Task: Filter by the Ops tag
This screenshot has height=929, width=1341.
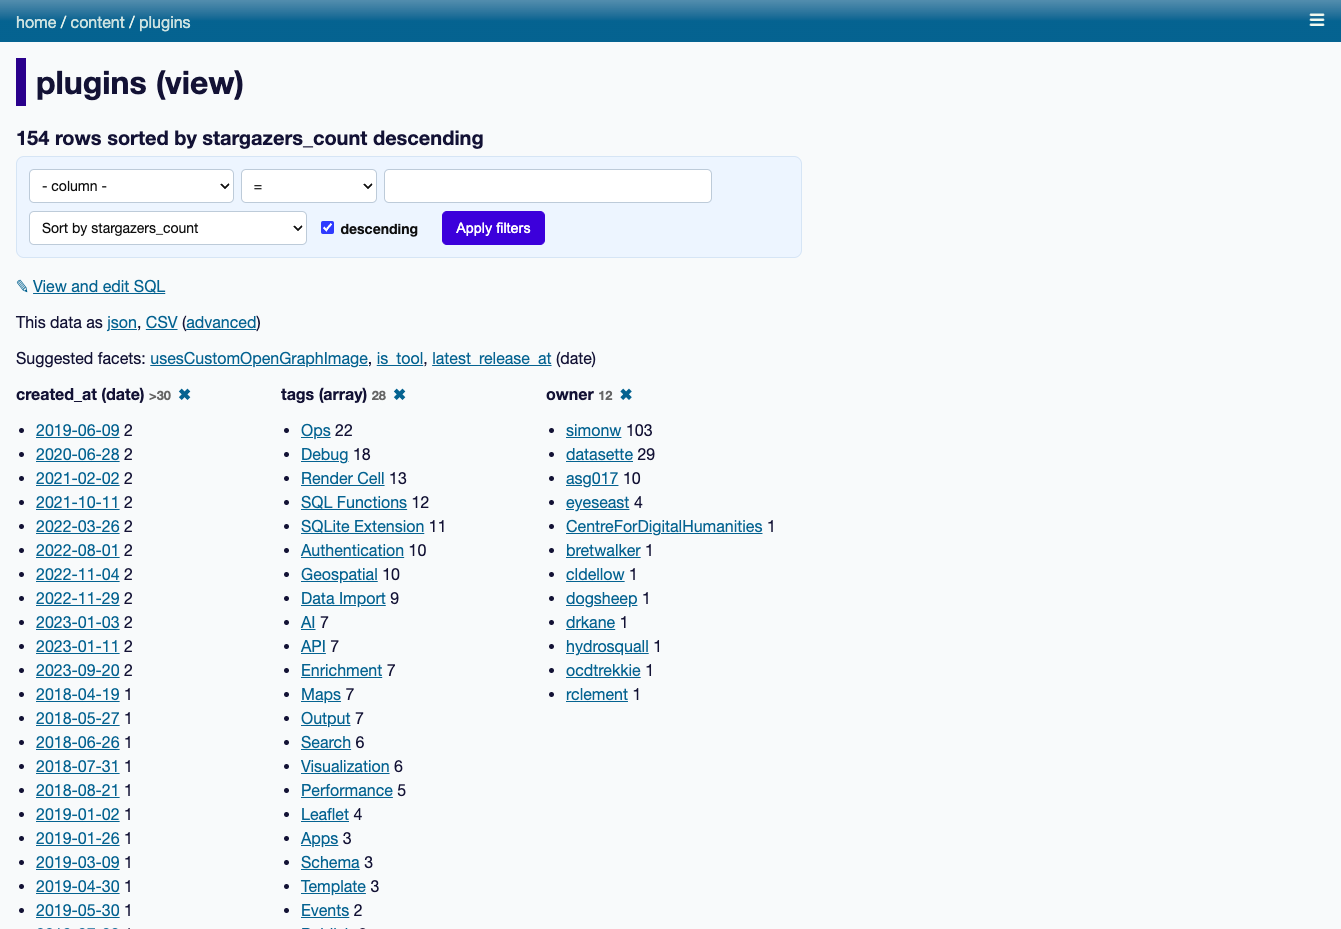Action: (315, 430)
